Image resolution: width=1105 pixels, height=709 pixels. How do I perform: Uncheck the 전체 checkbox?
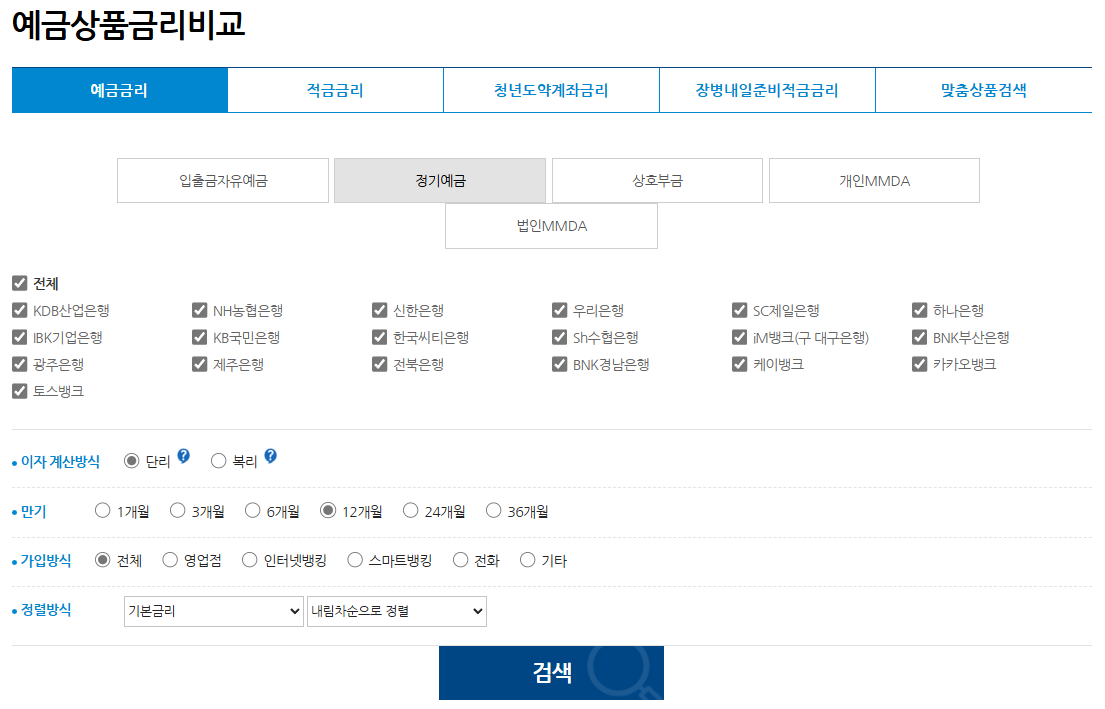click(19, 283)
